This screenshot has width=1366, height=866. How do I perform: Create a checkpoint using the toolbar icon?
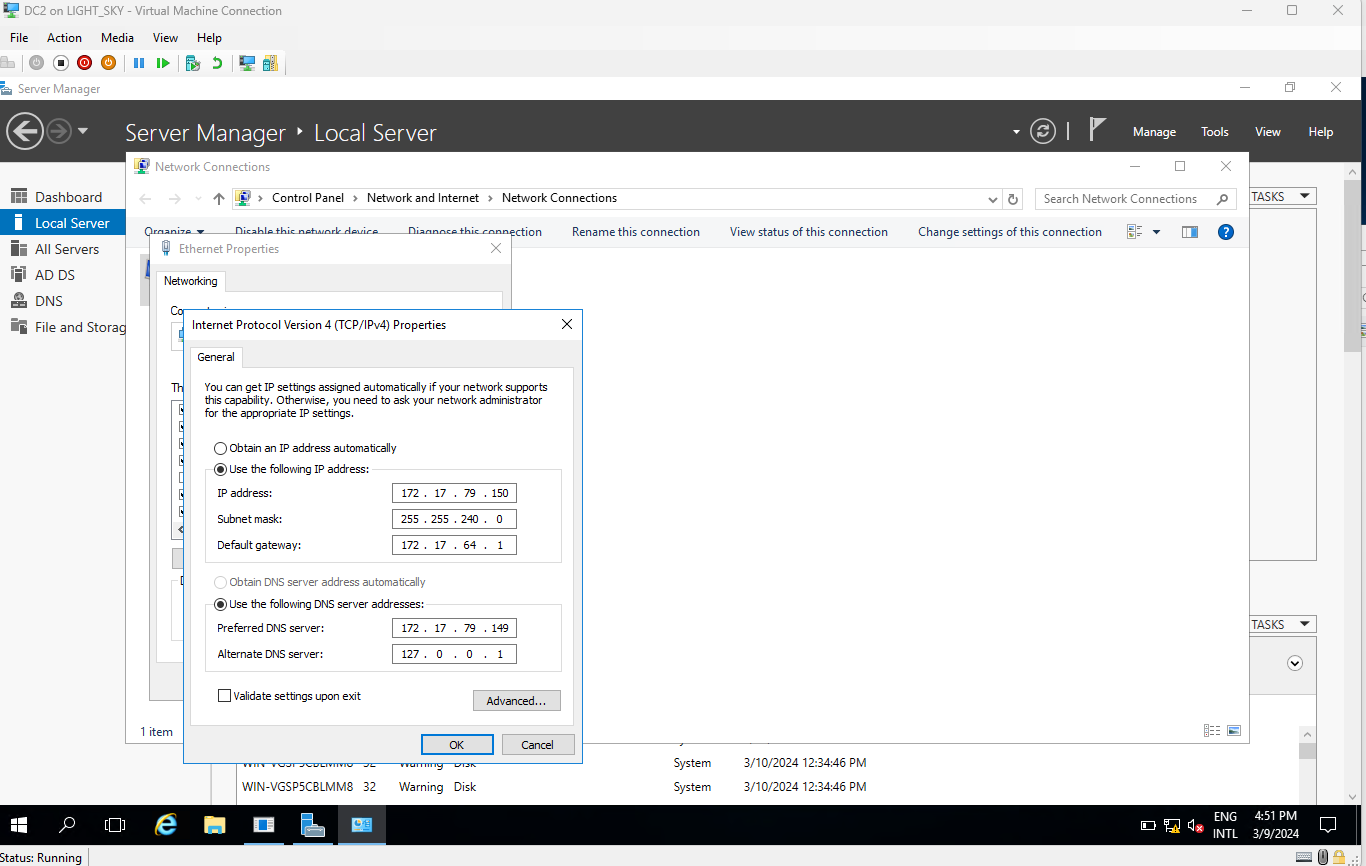coord(193,63)
